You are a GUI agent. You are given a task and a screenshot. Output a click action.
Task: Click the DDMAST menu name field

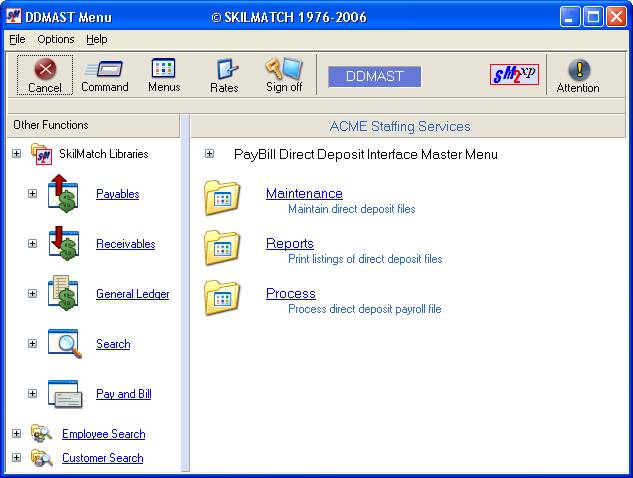point(374,76)
